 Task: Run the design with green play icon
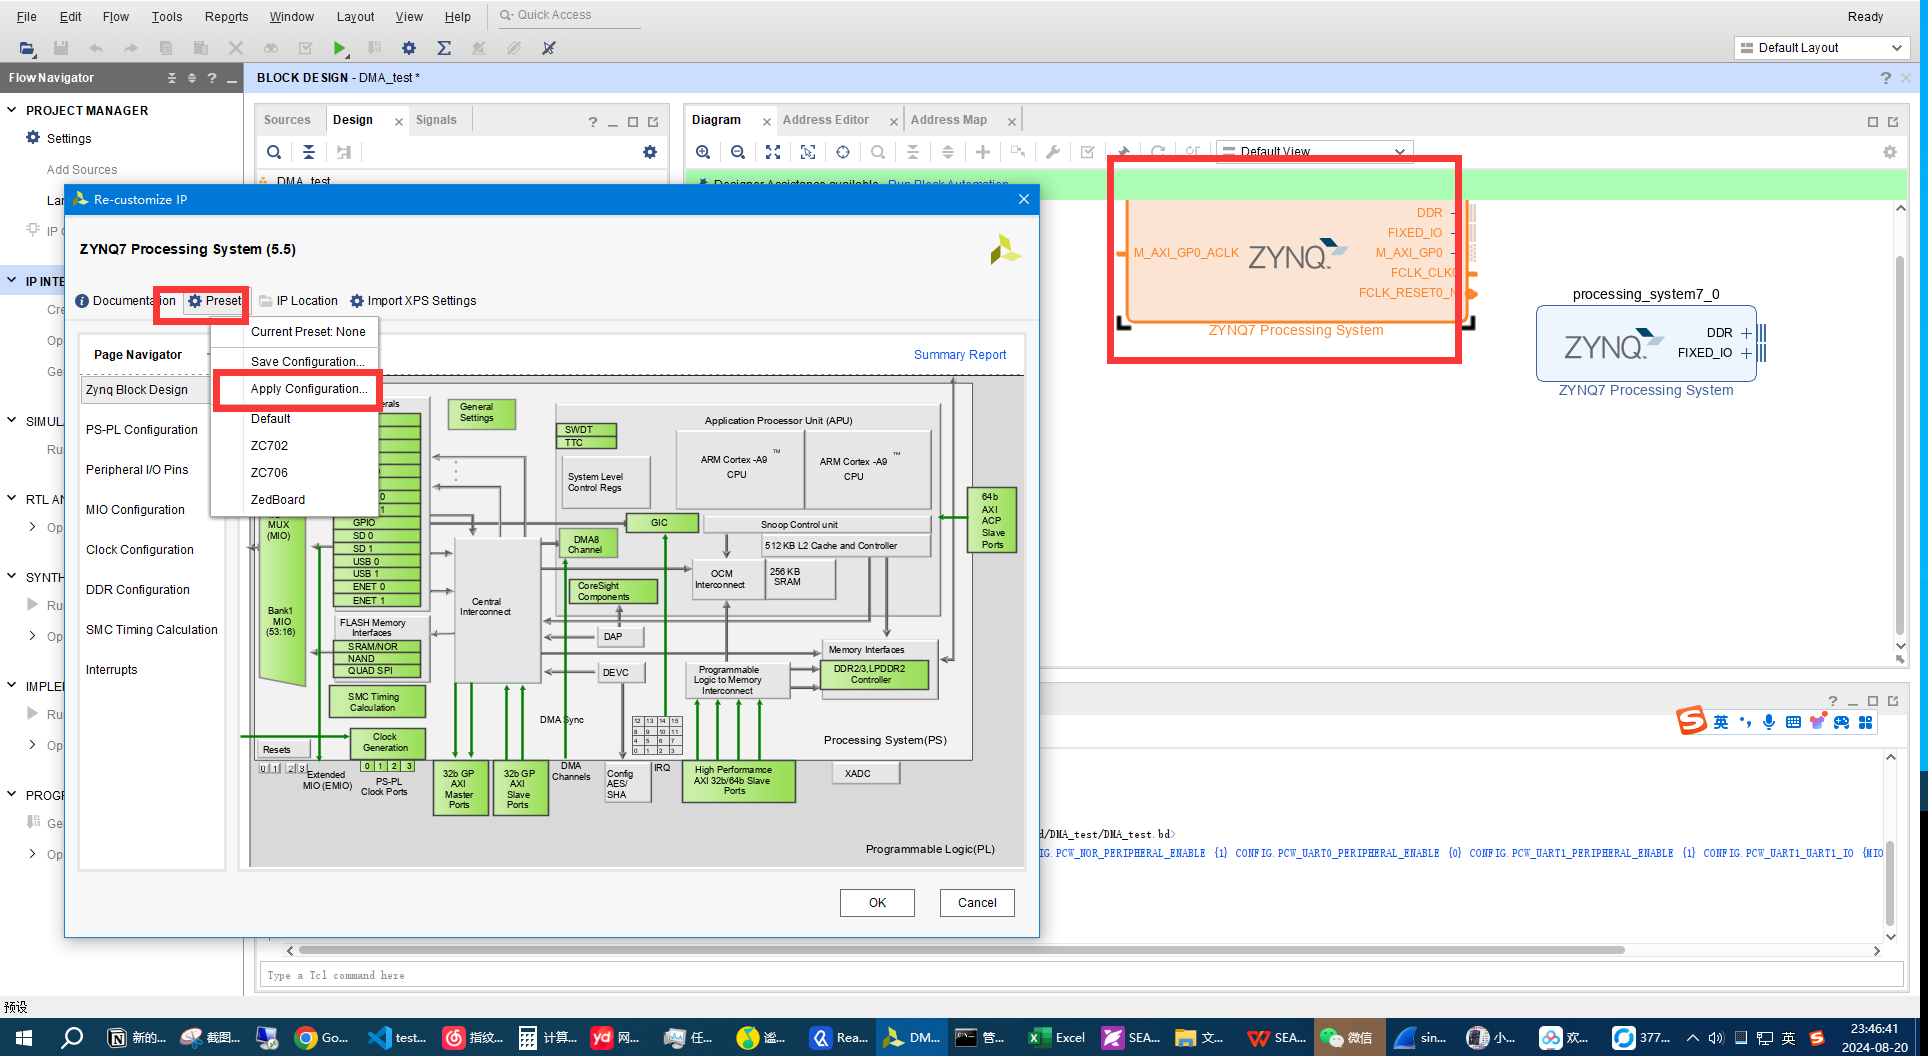(x=340, y=48)
